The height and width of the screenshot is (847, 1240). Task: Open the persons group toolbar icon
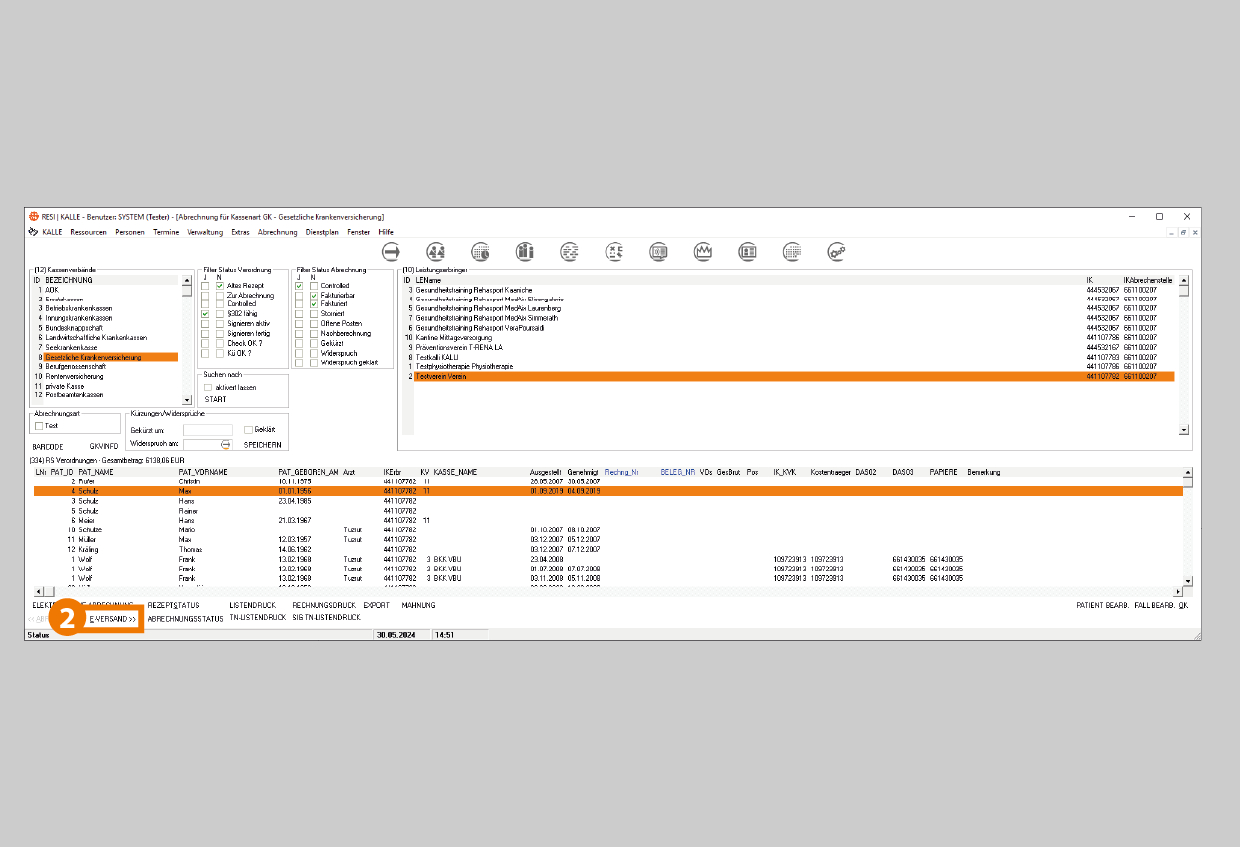[x=435, y=251]
